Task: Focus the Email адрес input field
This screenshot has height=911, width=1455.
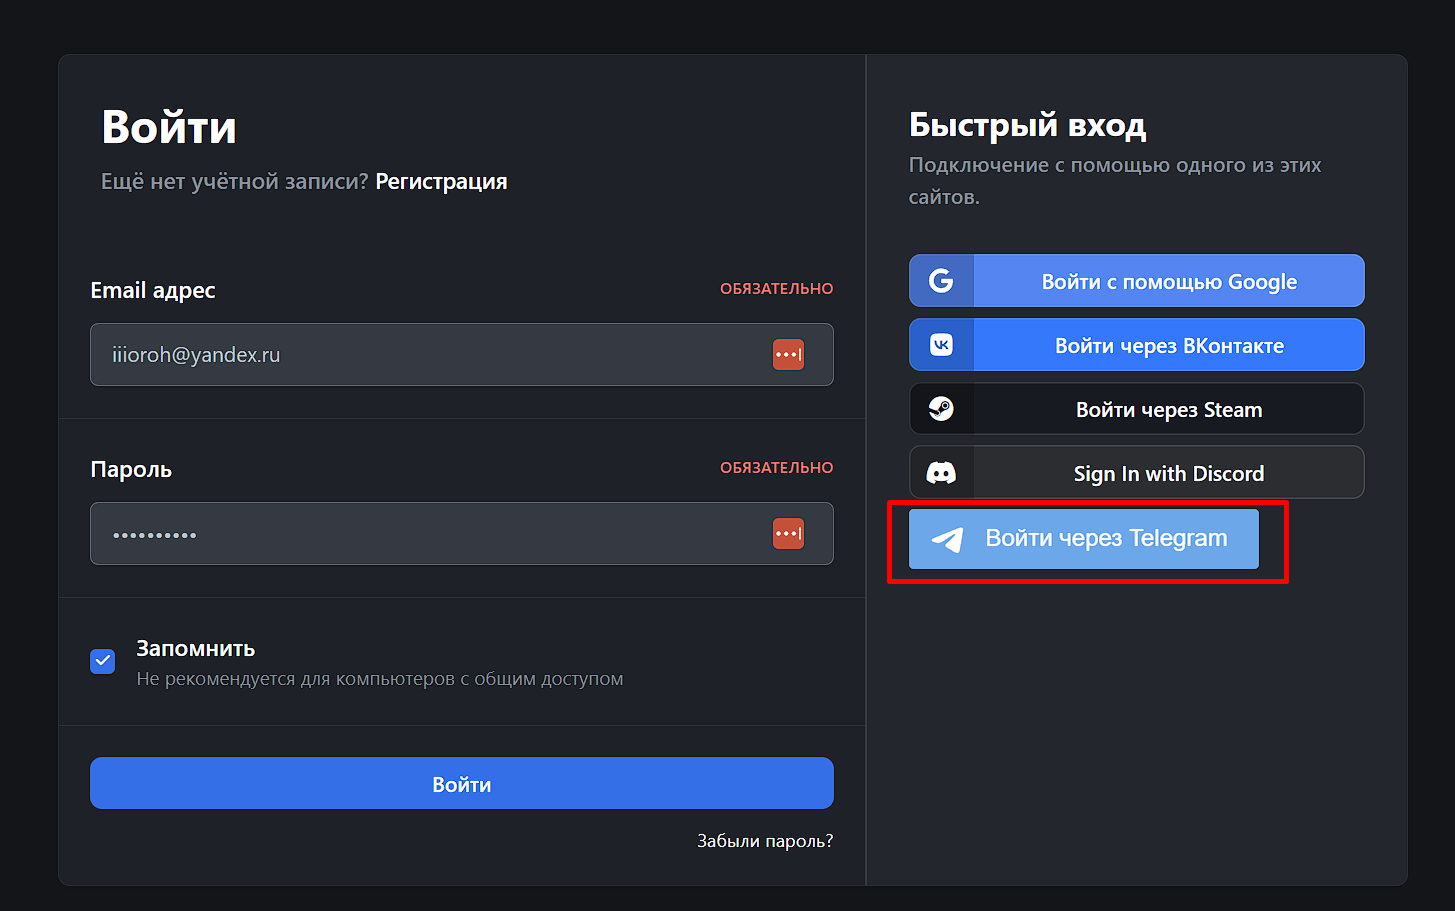Action: 462,355
